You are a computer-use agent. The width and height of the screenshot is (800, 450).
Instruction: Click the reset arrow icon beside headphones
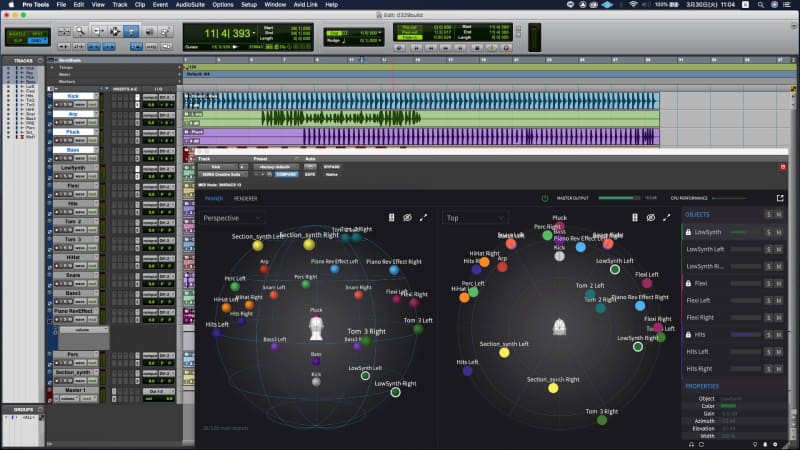[x=702, y=444]
